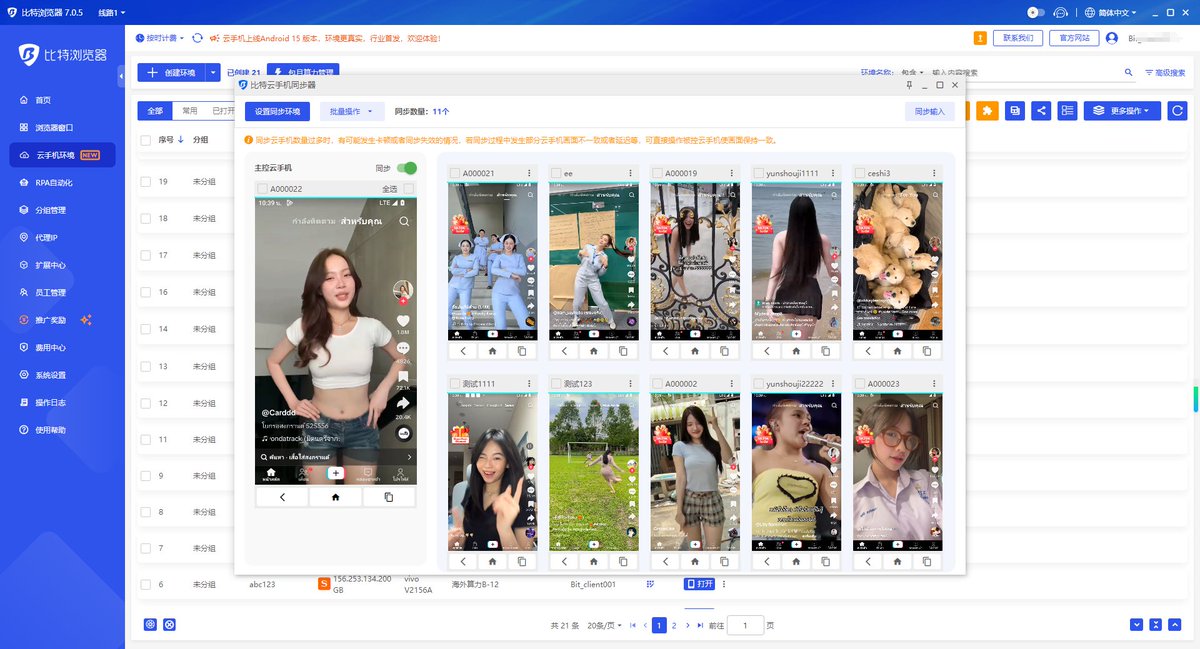Viewport: 1200px width, 649px height.
Task: Open 高级搜索 advanced search
Action: click(1165, 72)
